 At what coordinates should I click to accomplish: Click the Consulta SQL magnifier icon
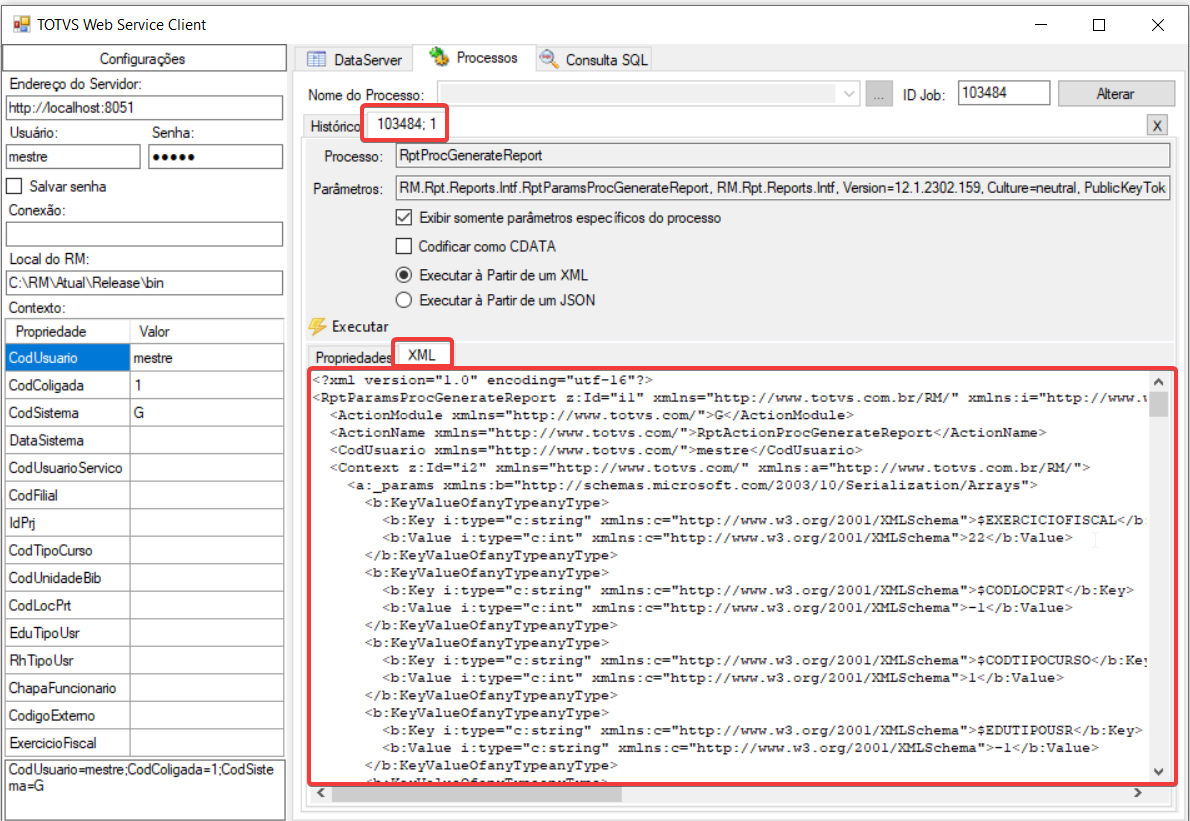(548, 58)
